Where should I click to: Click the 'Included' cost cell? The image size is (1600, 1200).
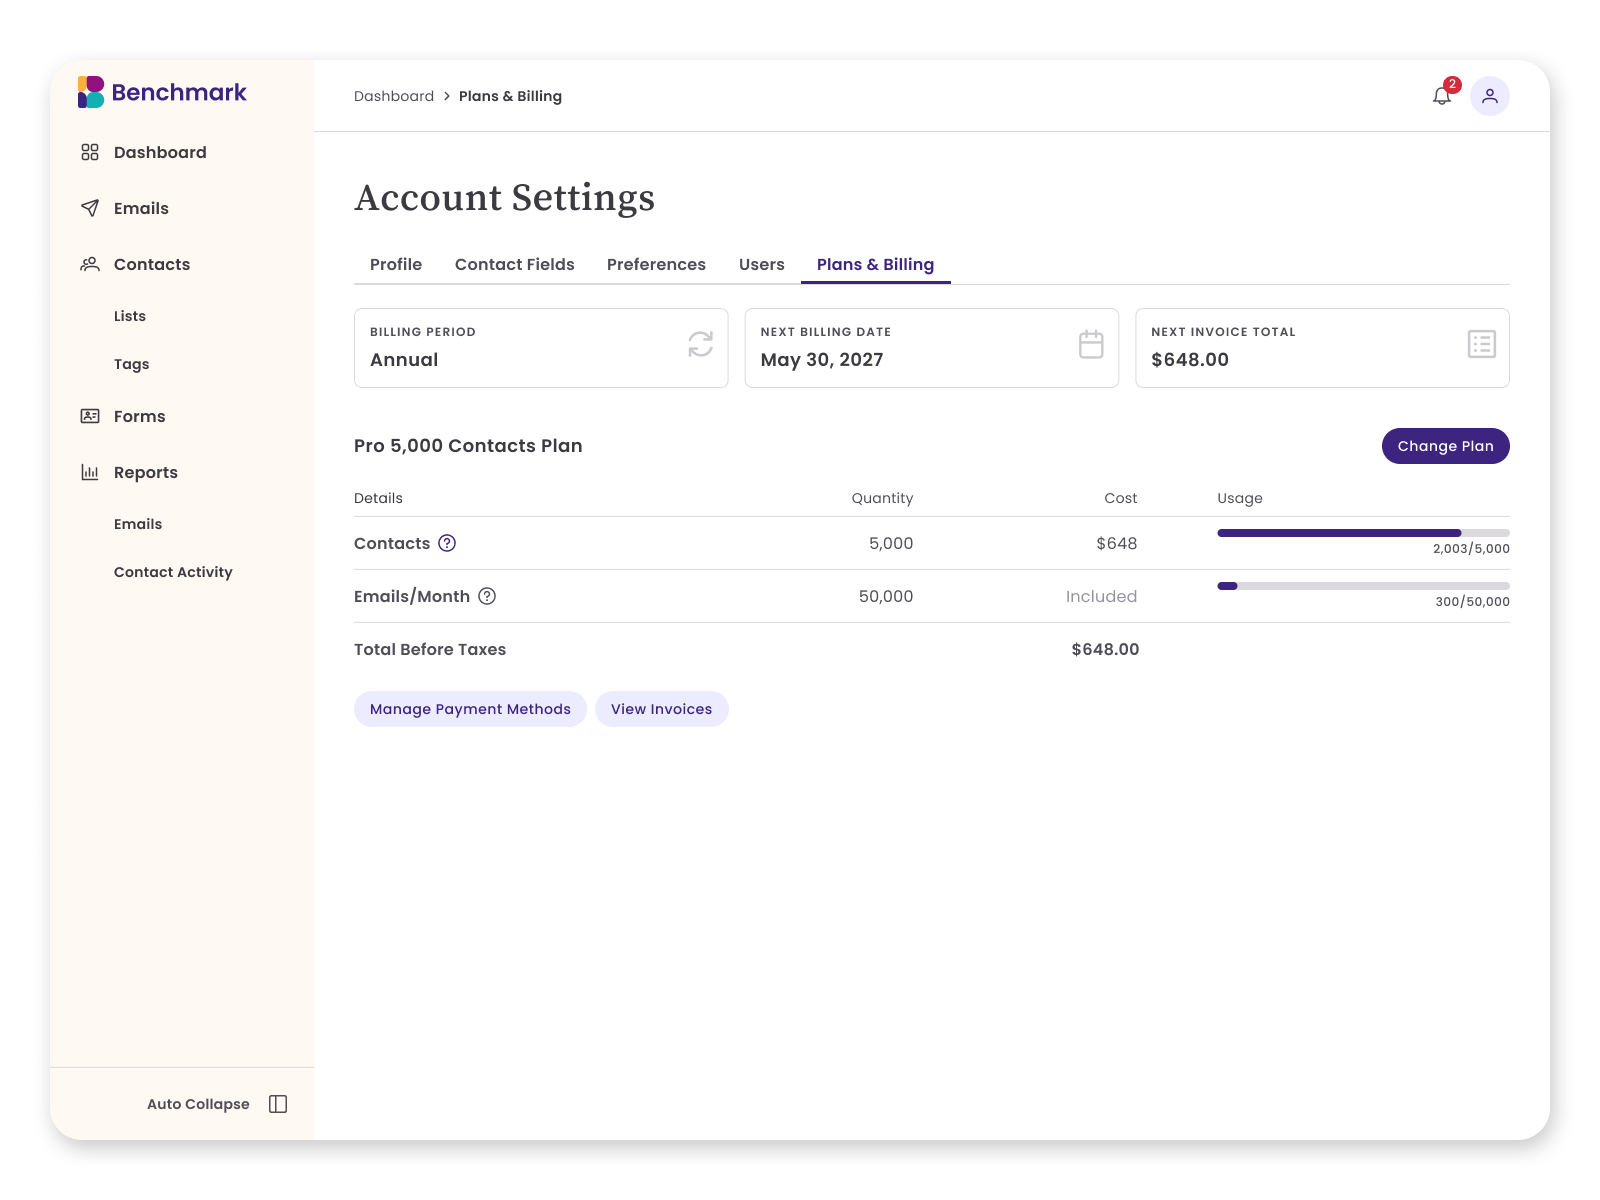(x=1101, y=596)
